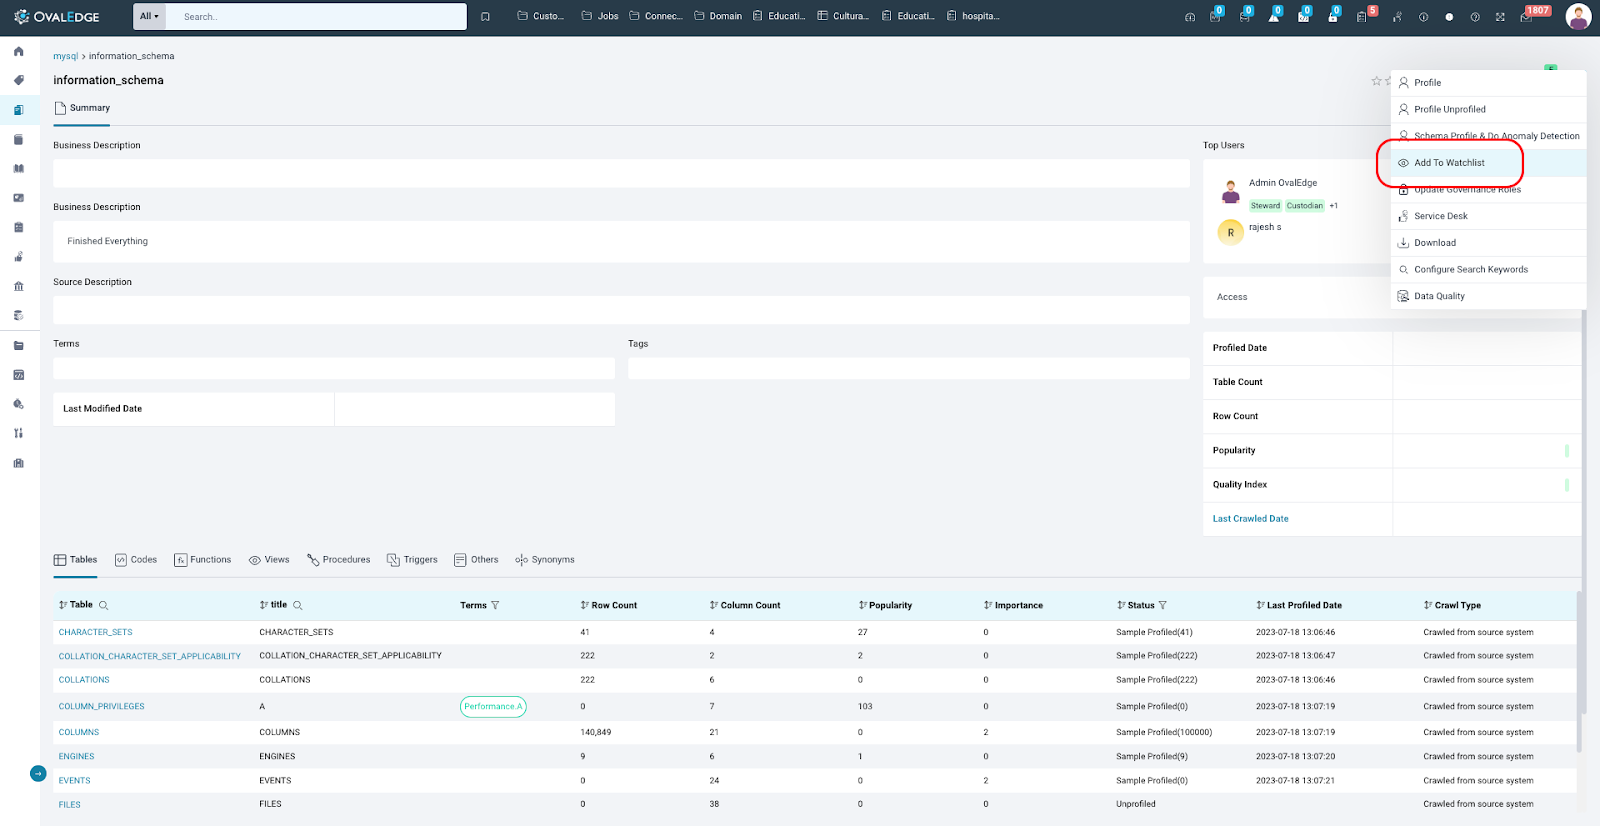This screenshot has width=1600, height=826.
Task: Open the lock access requests icon in the top bar
Action: point(1333,16)
